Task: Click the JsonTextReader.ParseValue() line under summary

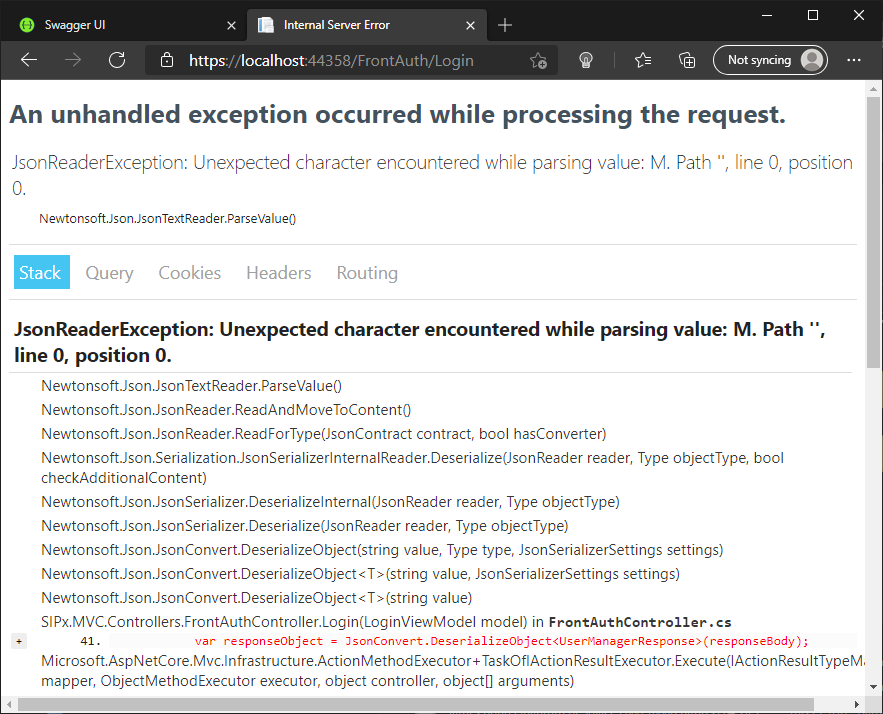Action: [167, 218]
